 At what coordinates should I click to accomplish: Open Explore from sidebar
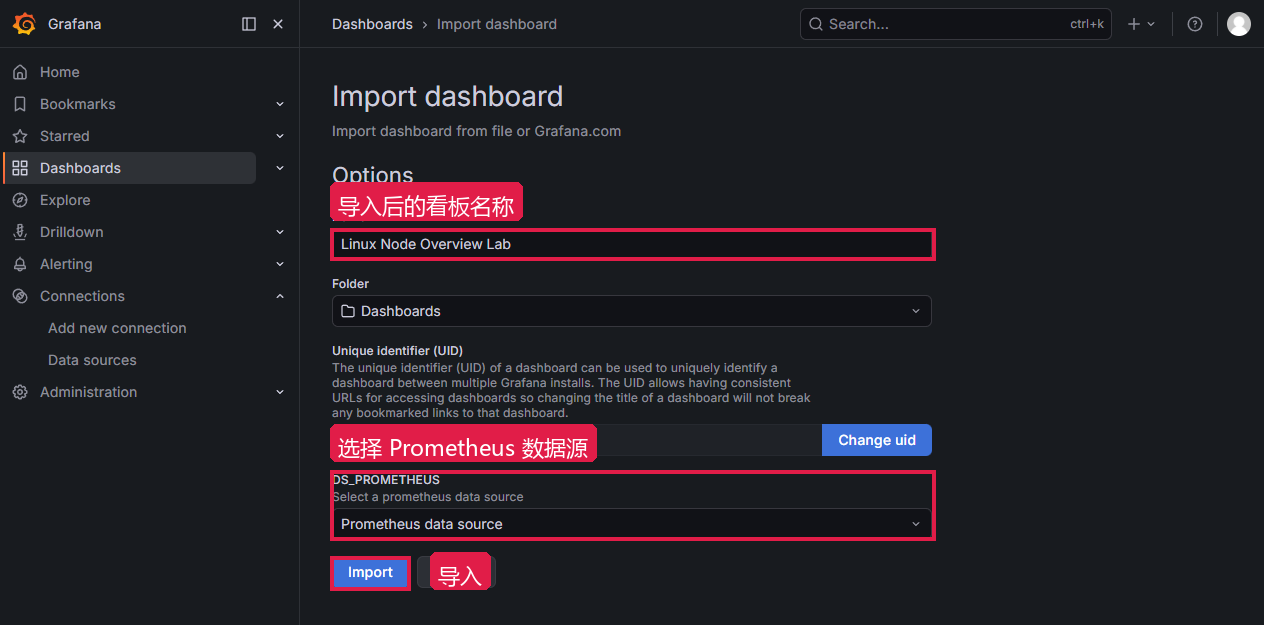(65, 200)
